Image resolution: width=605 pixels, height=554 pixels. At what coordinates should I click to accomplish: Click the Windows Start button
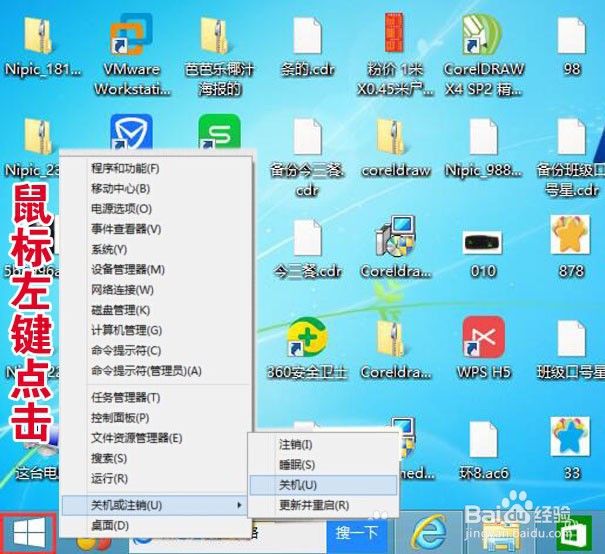29,534
